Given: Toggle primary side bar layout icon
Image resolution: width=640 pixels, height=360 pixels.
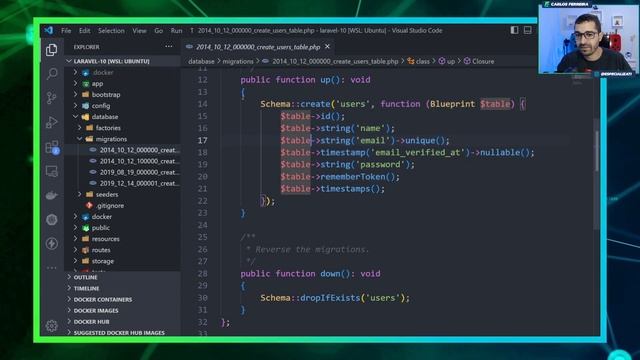Looking at the screenshot, I should [514, 30].
